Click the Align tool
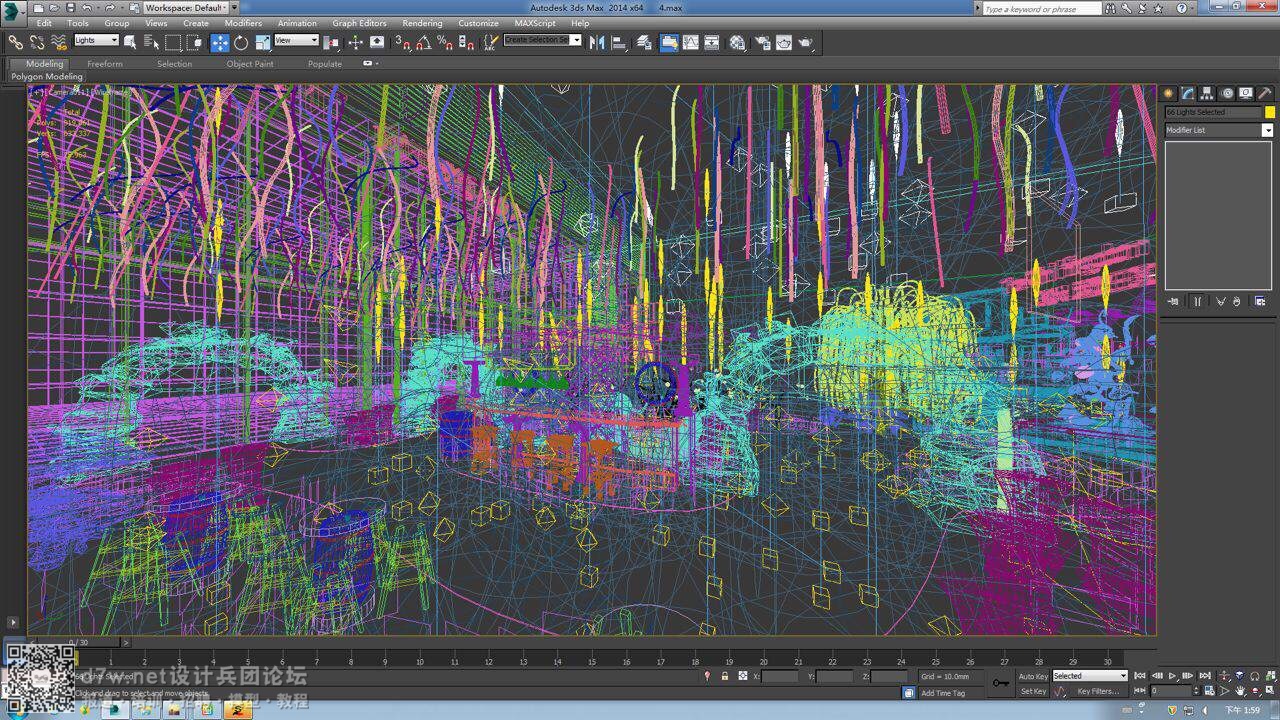Viewport: 1280px width, 720px height. (619, 42)
